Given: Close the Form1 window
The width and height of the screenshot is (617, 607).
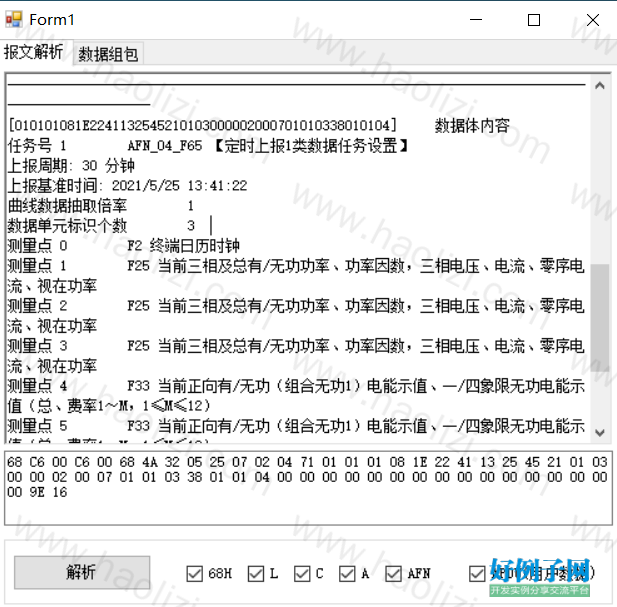Looking at the screenshot, I should point(593,20).
